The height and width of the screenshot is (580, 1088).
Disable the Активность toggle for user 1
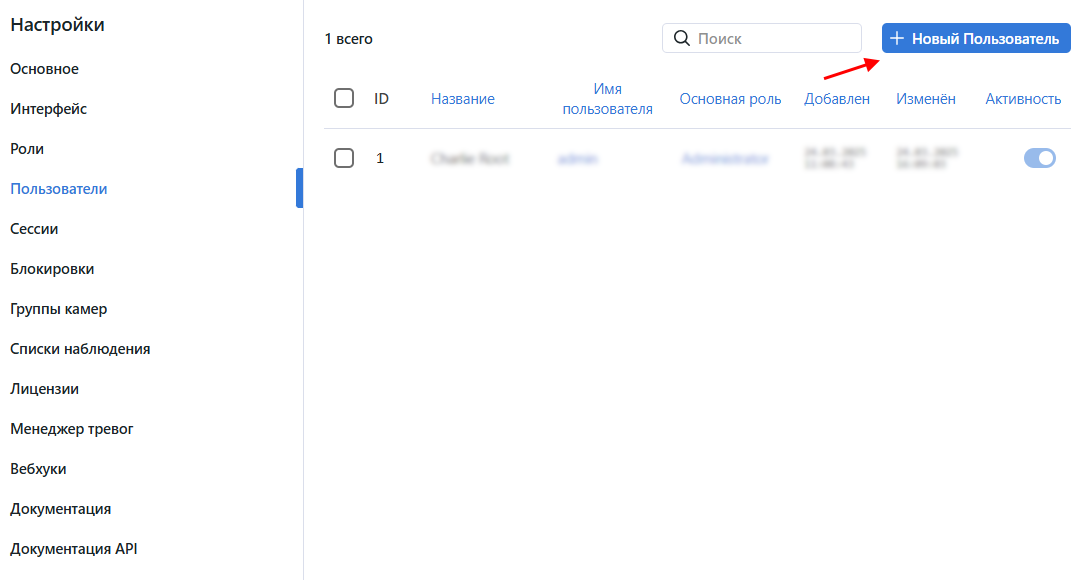coord(1040,157)
